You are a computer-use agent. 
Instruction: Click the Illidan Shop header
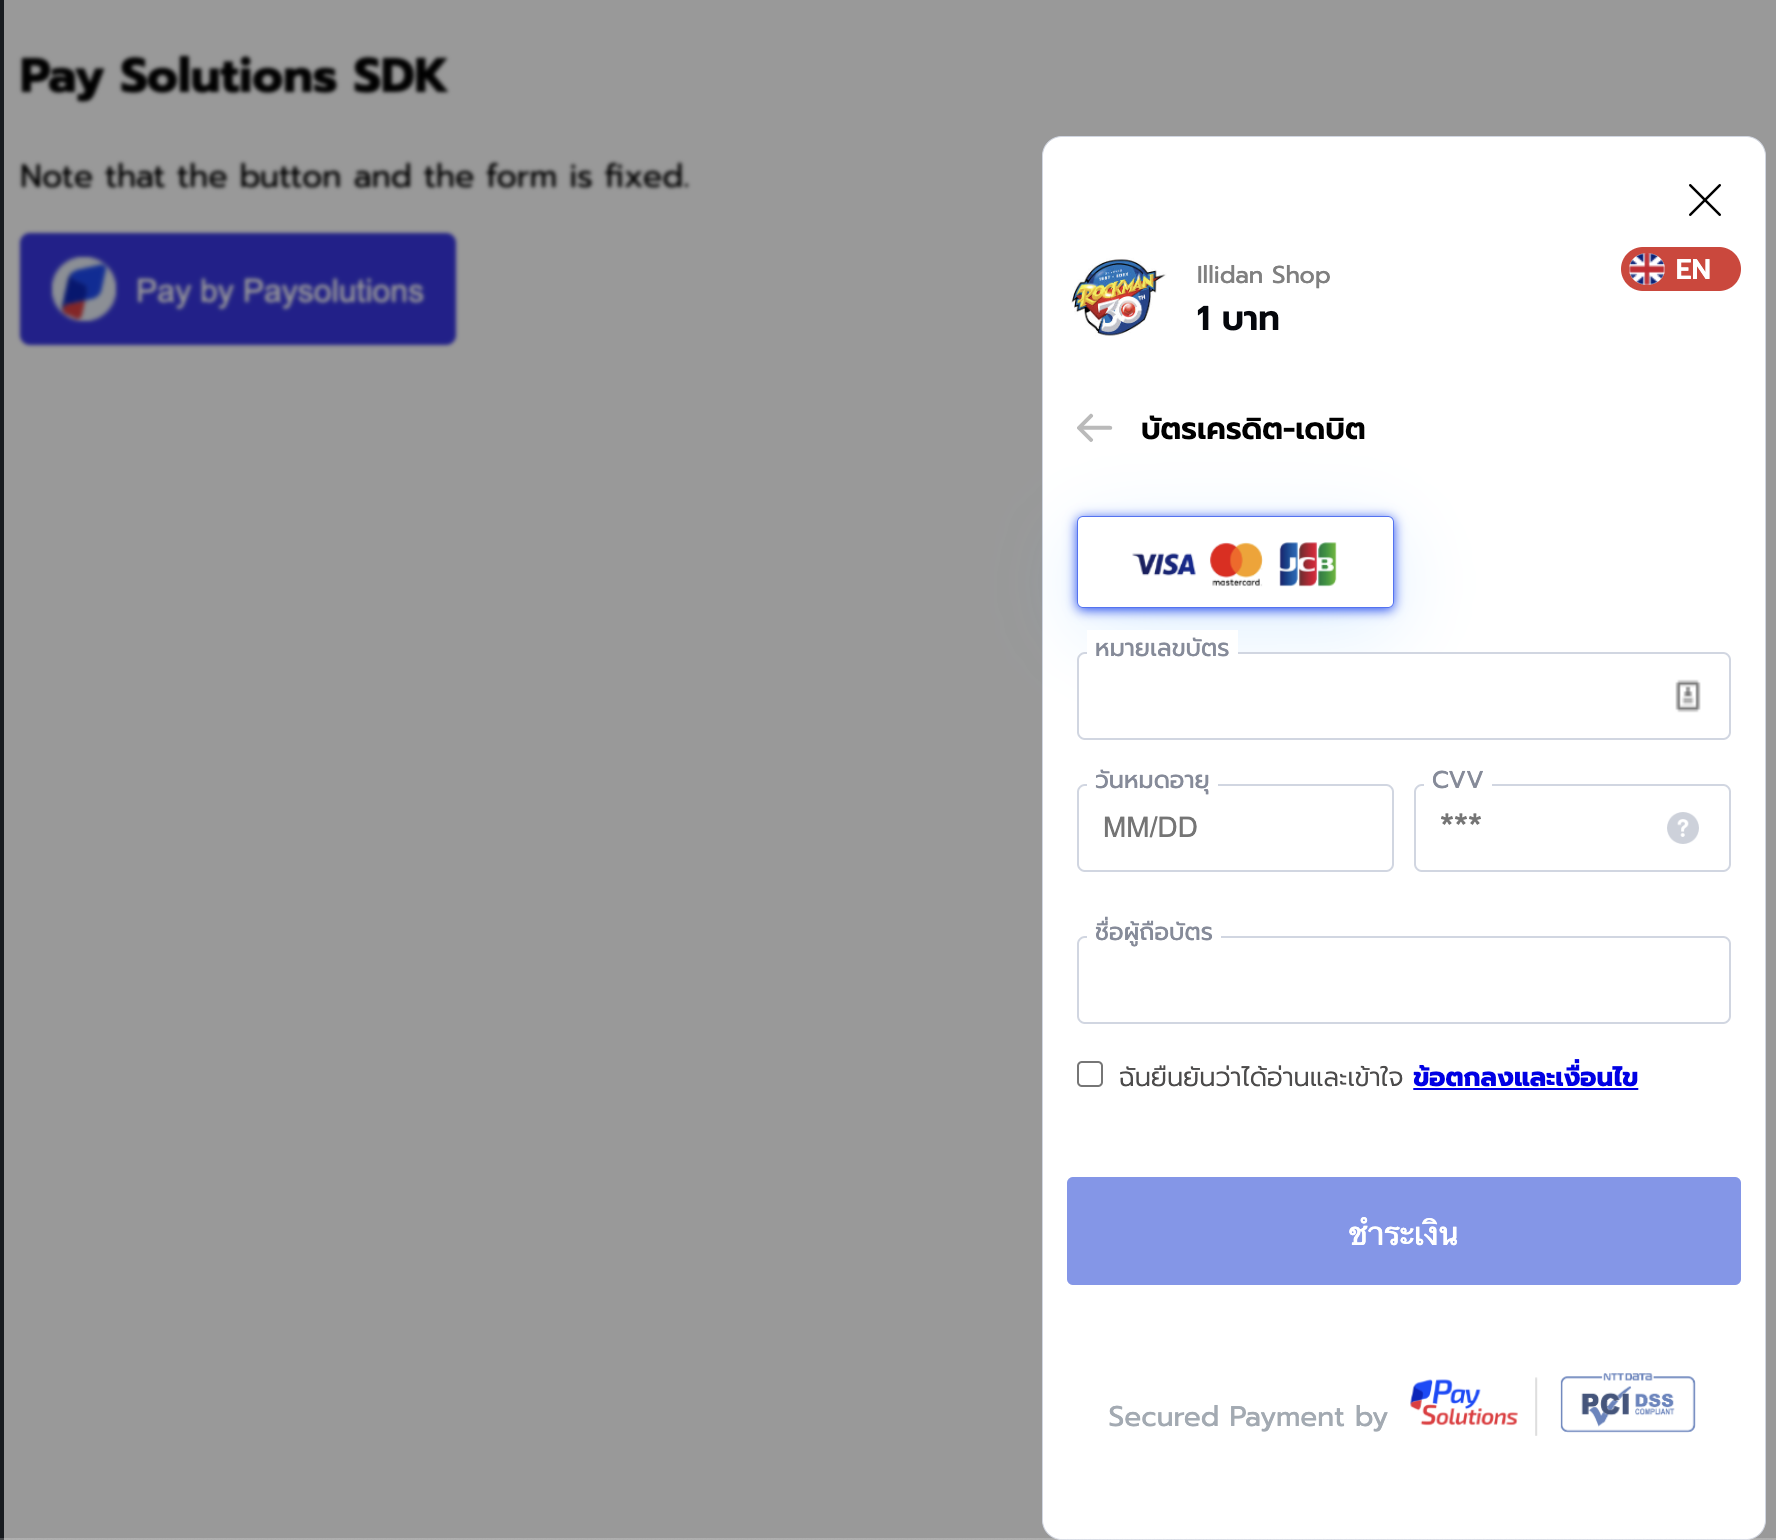1263,274
